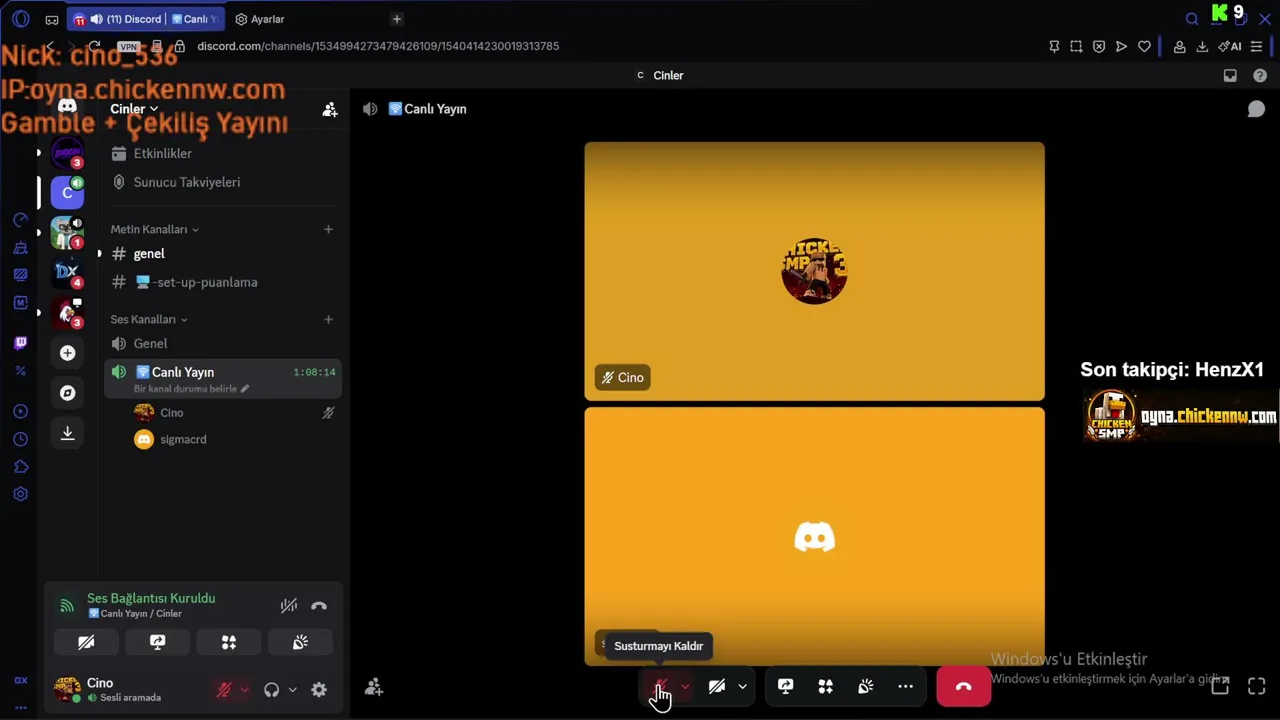This screenshot has width=1280, height=720.
Task: Open the browser AI assistant
Action: (1230, 46)
